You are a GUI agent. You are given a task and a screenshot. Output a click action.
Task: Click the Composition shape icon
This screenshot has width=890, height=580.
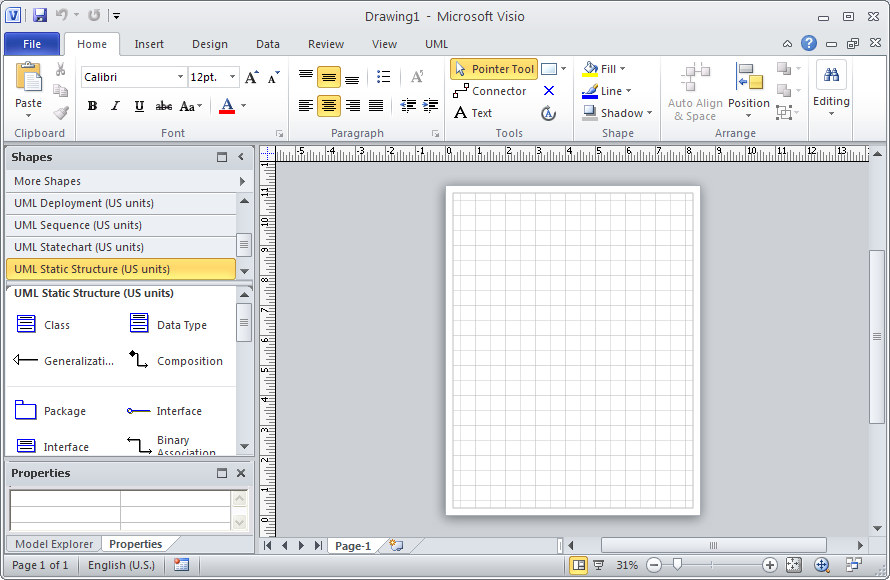pos(138,359)
